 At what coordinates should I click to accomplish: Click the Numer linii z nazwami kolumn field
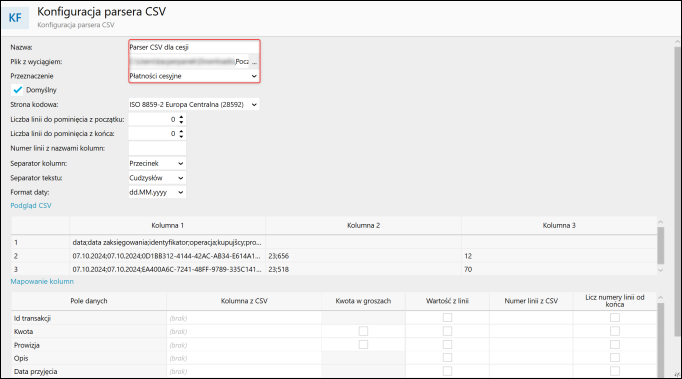157,148
